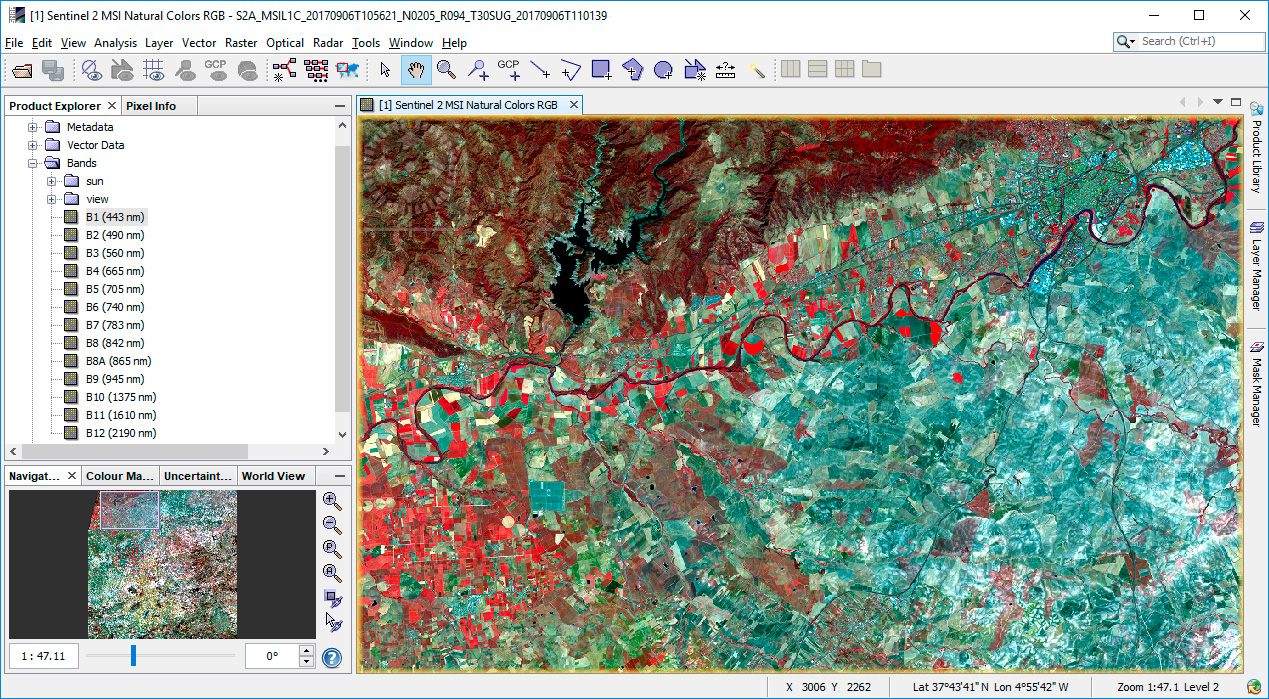Image resolution: width=1269 pixels, height=699 pixels.
Task: Select the Polygon drawing tool
Action: [x=634, y=70]
